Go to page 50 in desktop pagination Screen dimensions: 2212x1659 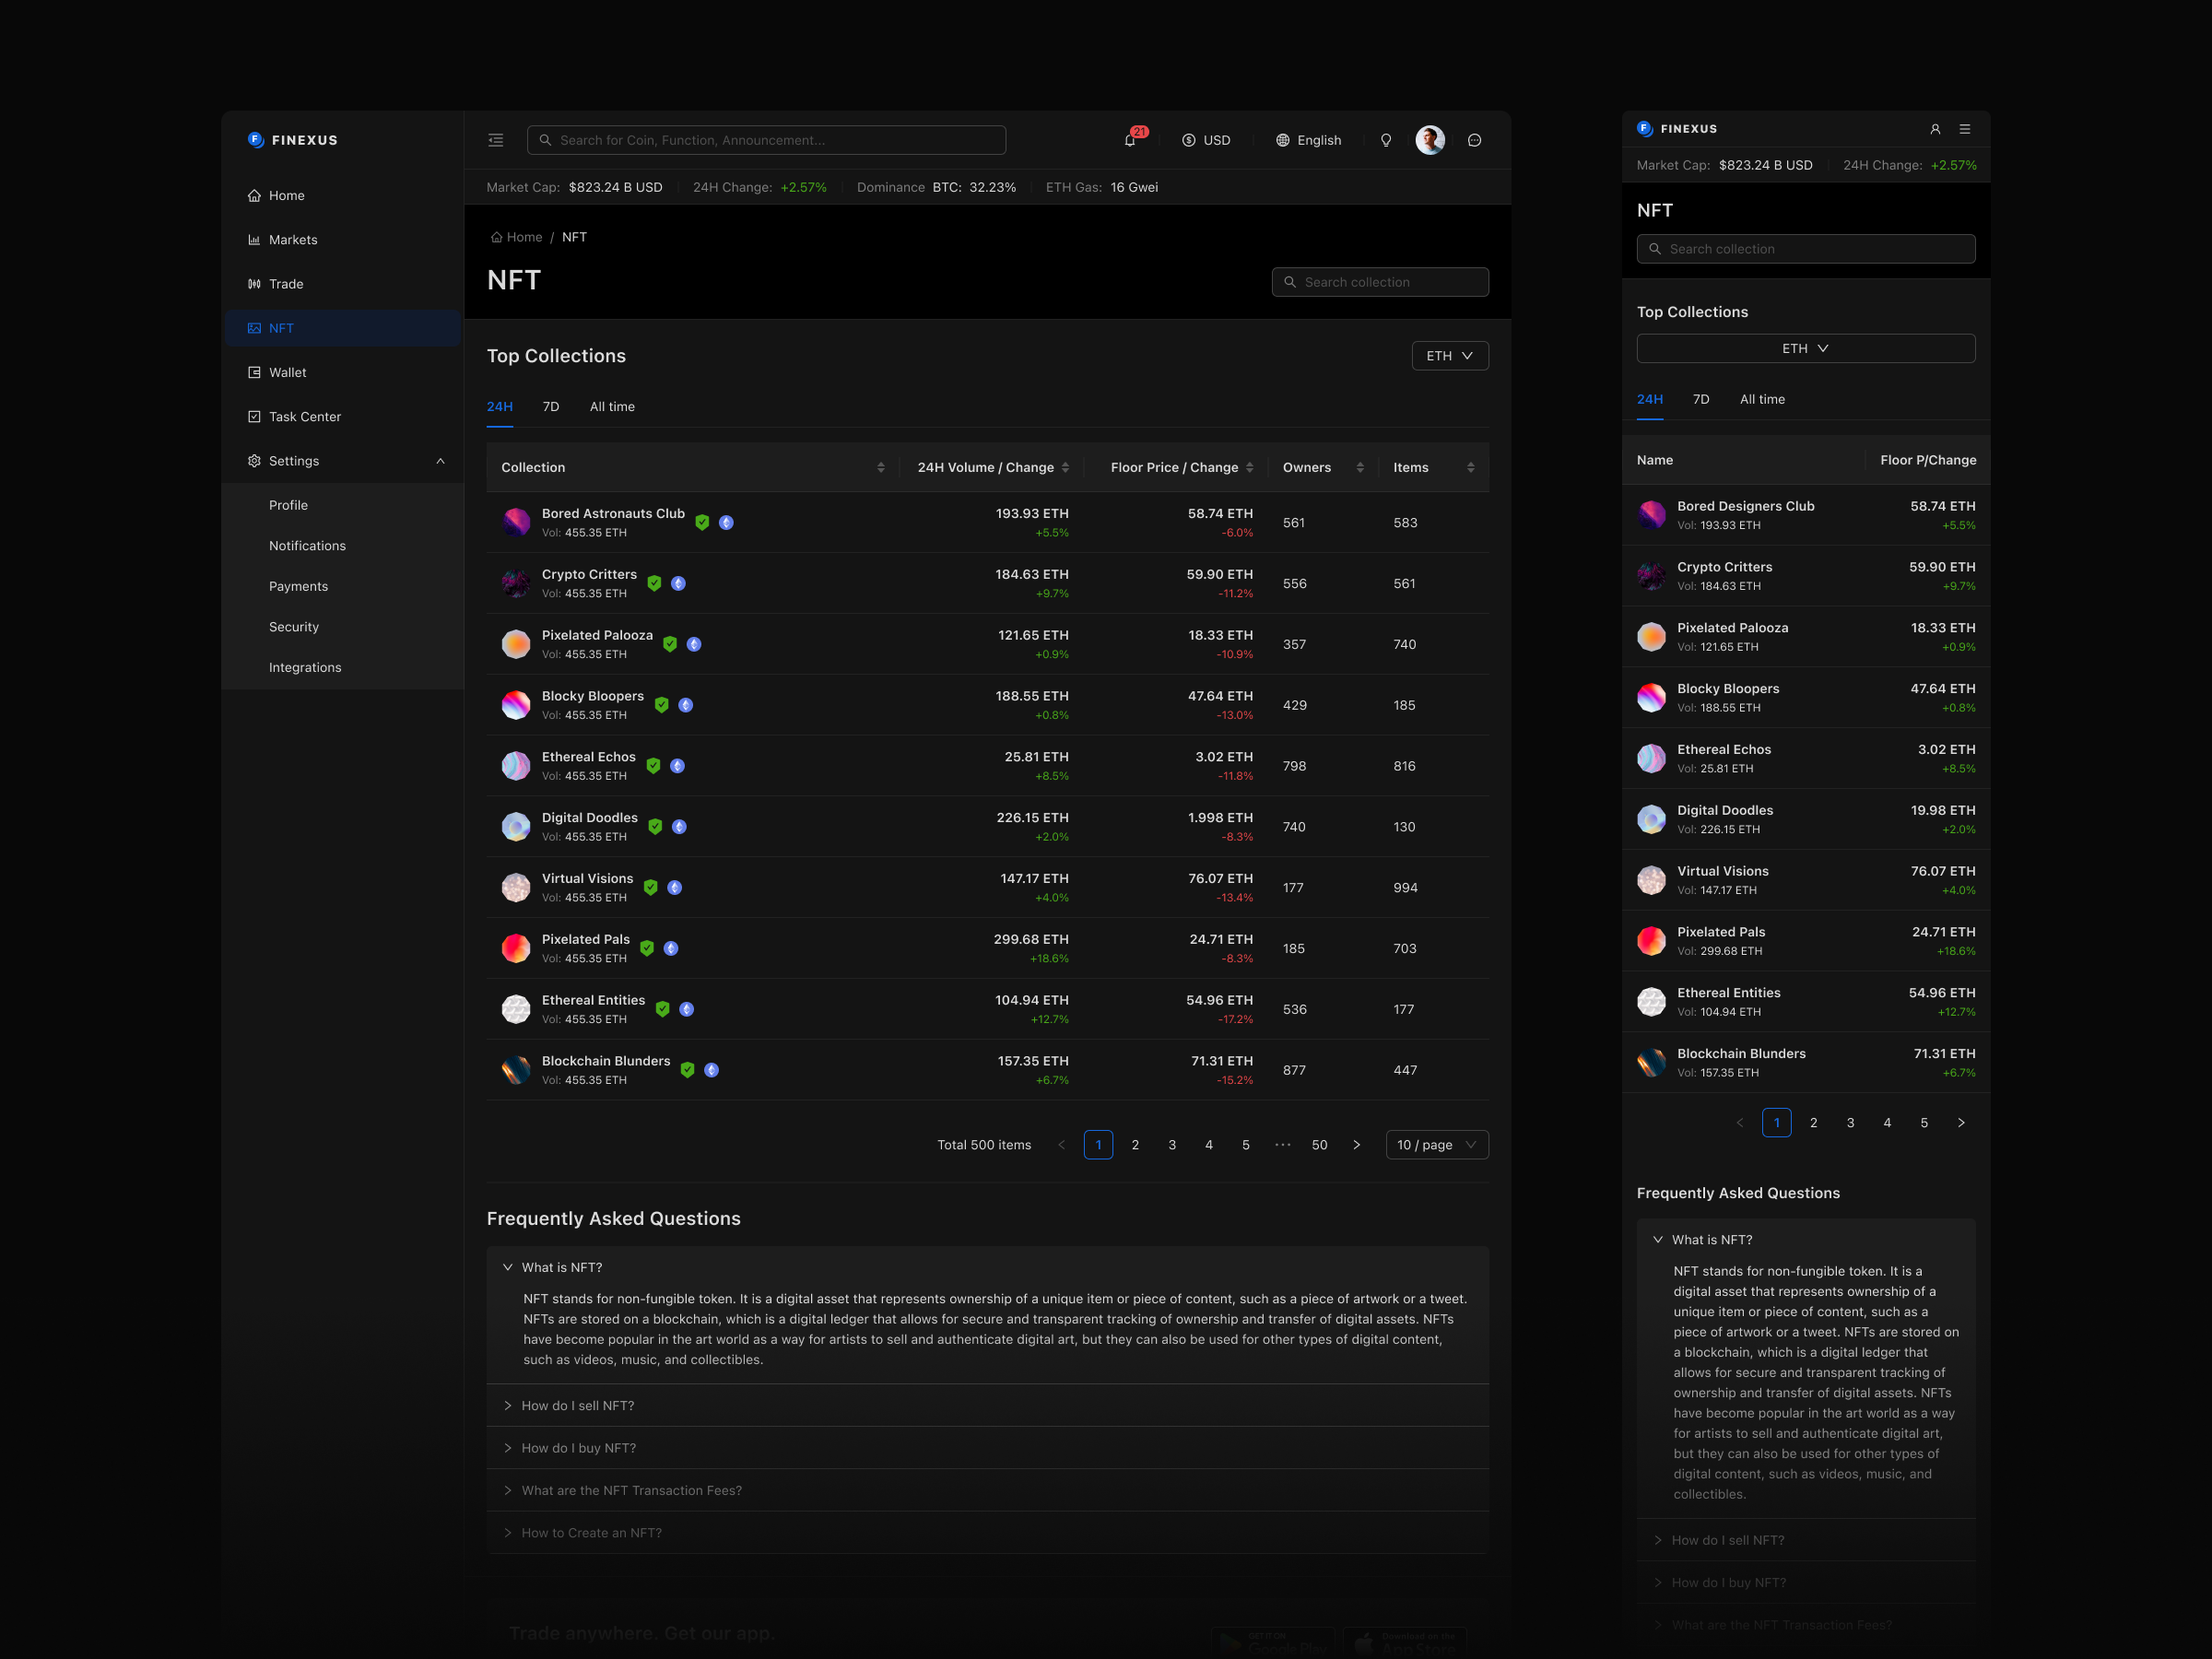point(1320,1145)
